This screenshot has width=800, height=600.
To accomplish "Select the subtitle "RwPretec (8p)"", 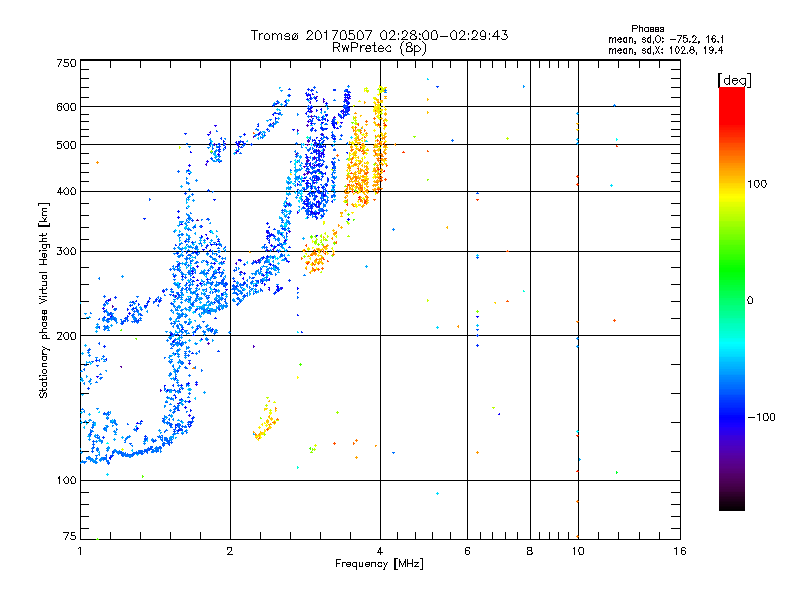I will pyautogui.click(x=379, y=48).
